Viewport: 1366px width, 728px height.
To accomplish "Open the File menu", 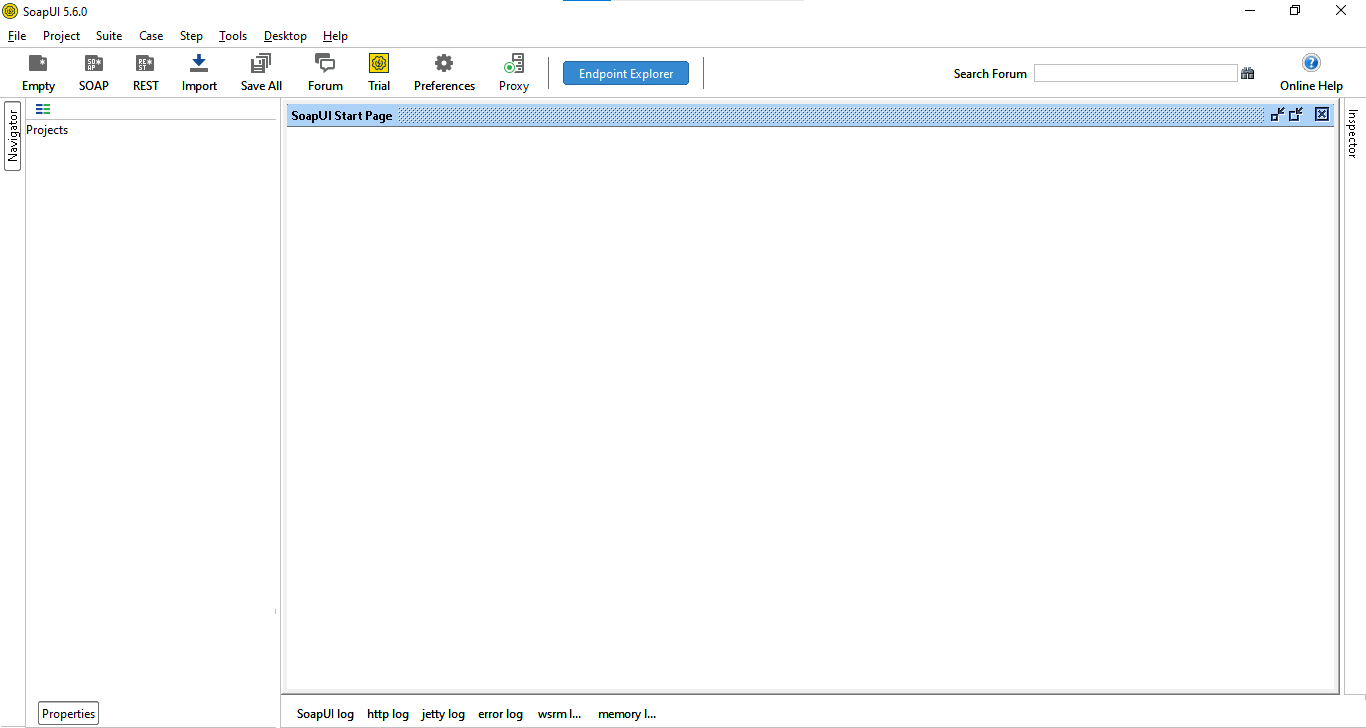I will coord(17,36).
